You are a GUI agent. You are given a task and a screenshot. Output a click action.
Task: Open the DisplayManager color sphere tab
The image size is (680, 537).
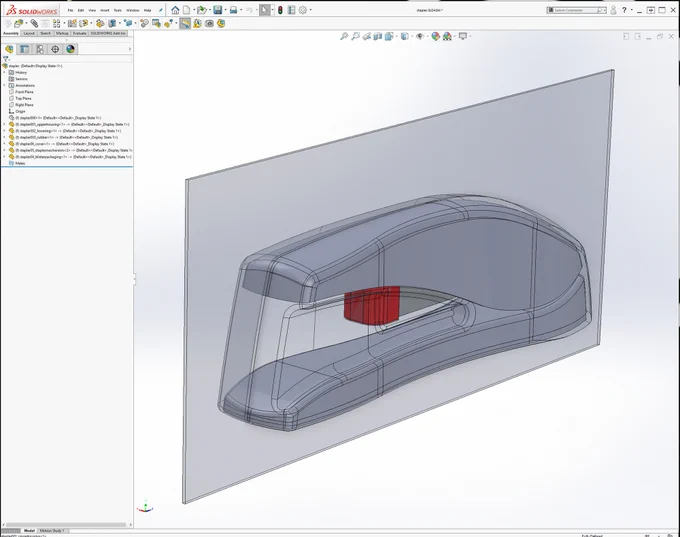coord(70,49)
